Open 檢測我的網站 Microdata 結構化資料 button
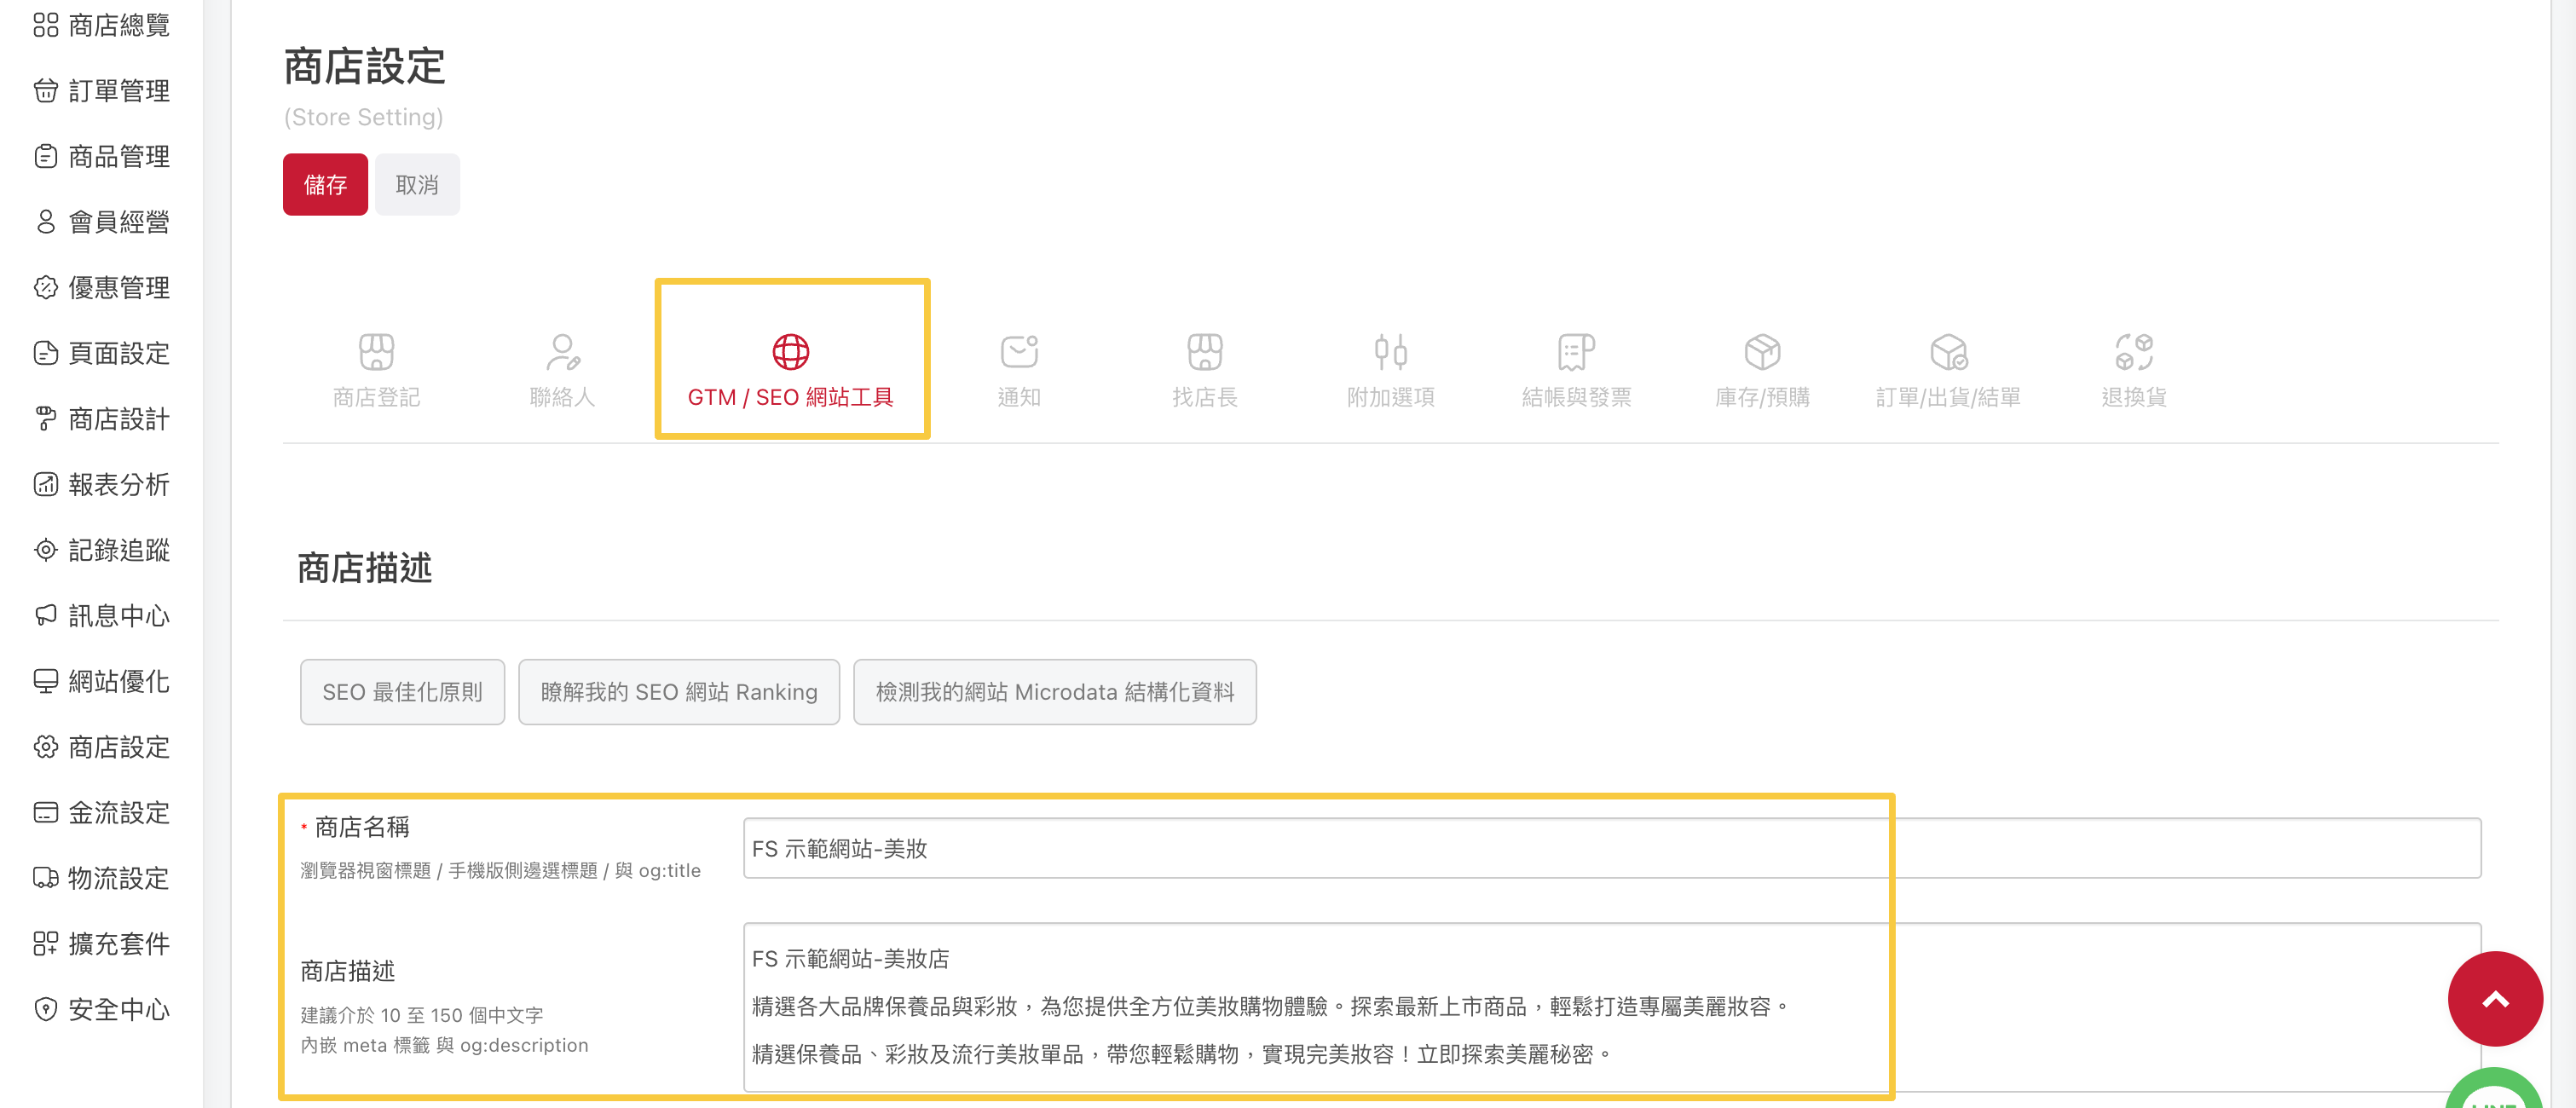Image resolution: width=2576 pixels, height=1108 pixels. tap(1055, 691)
